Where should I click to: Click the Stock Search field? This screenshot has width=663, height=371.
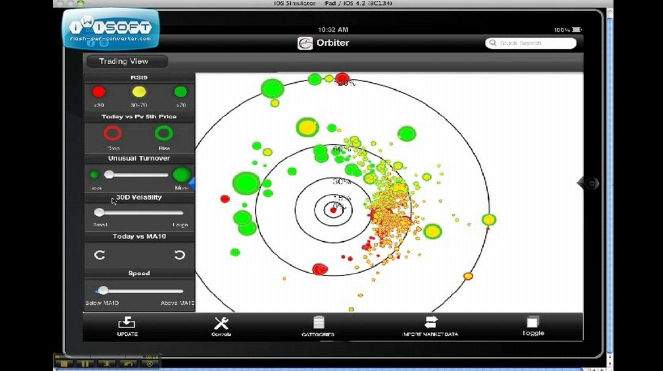click(531, 43)
